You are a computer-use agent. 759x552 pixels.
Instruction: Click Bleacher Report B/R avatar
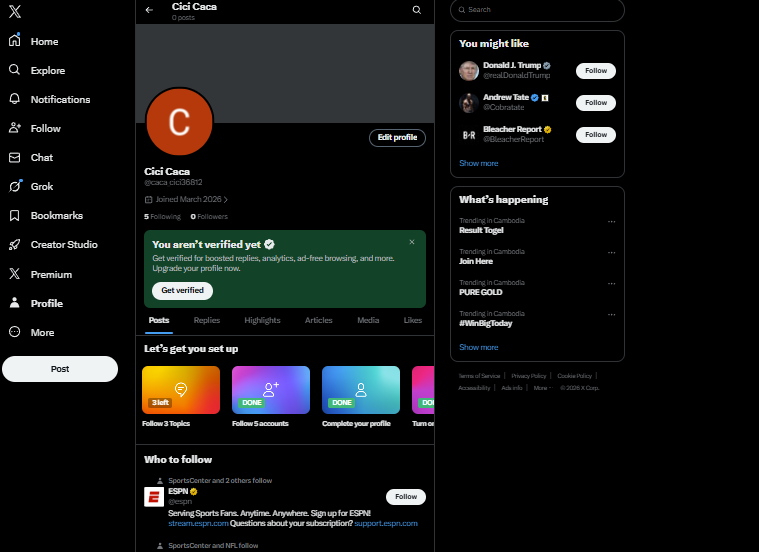pos(469,135)
